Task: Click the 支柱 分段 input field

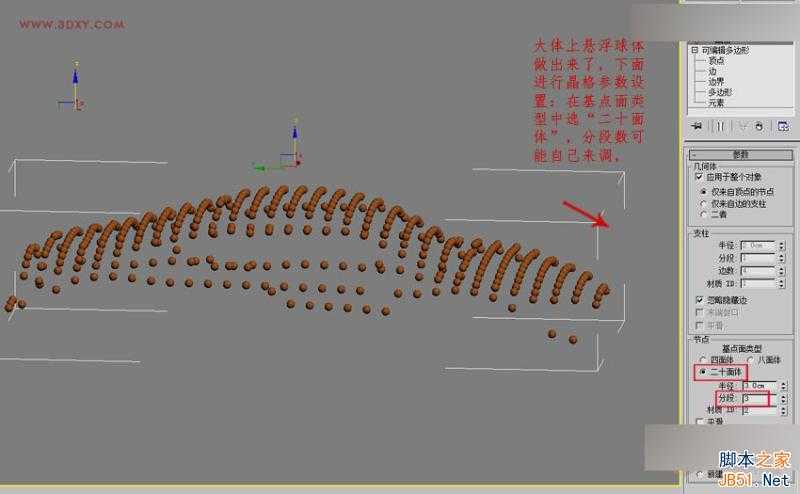Action: 758,258
